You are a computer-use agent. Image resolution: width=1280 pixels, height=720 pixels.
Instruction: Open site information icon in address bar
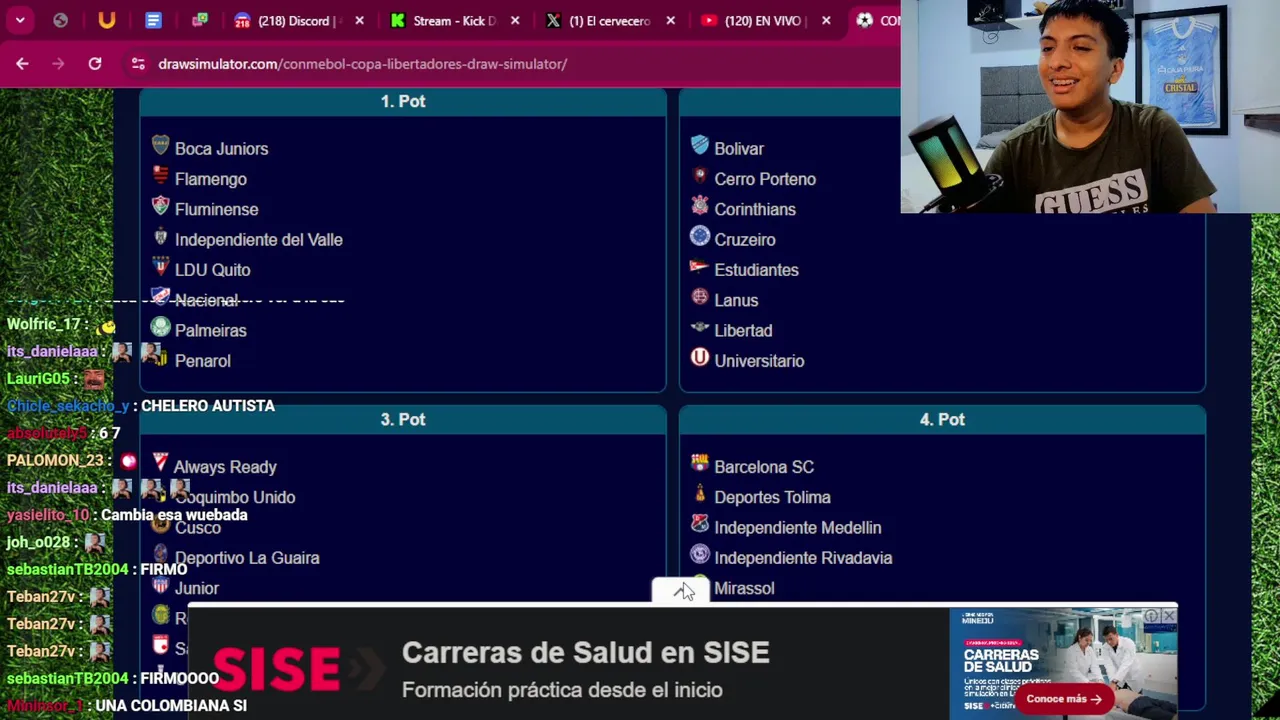tap(138, 63)
